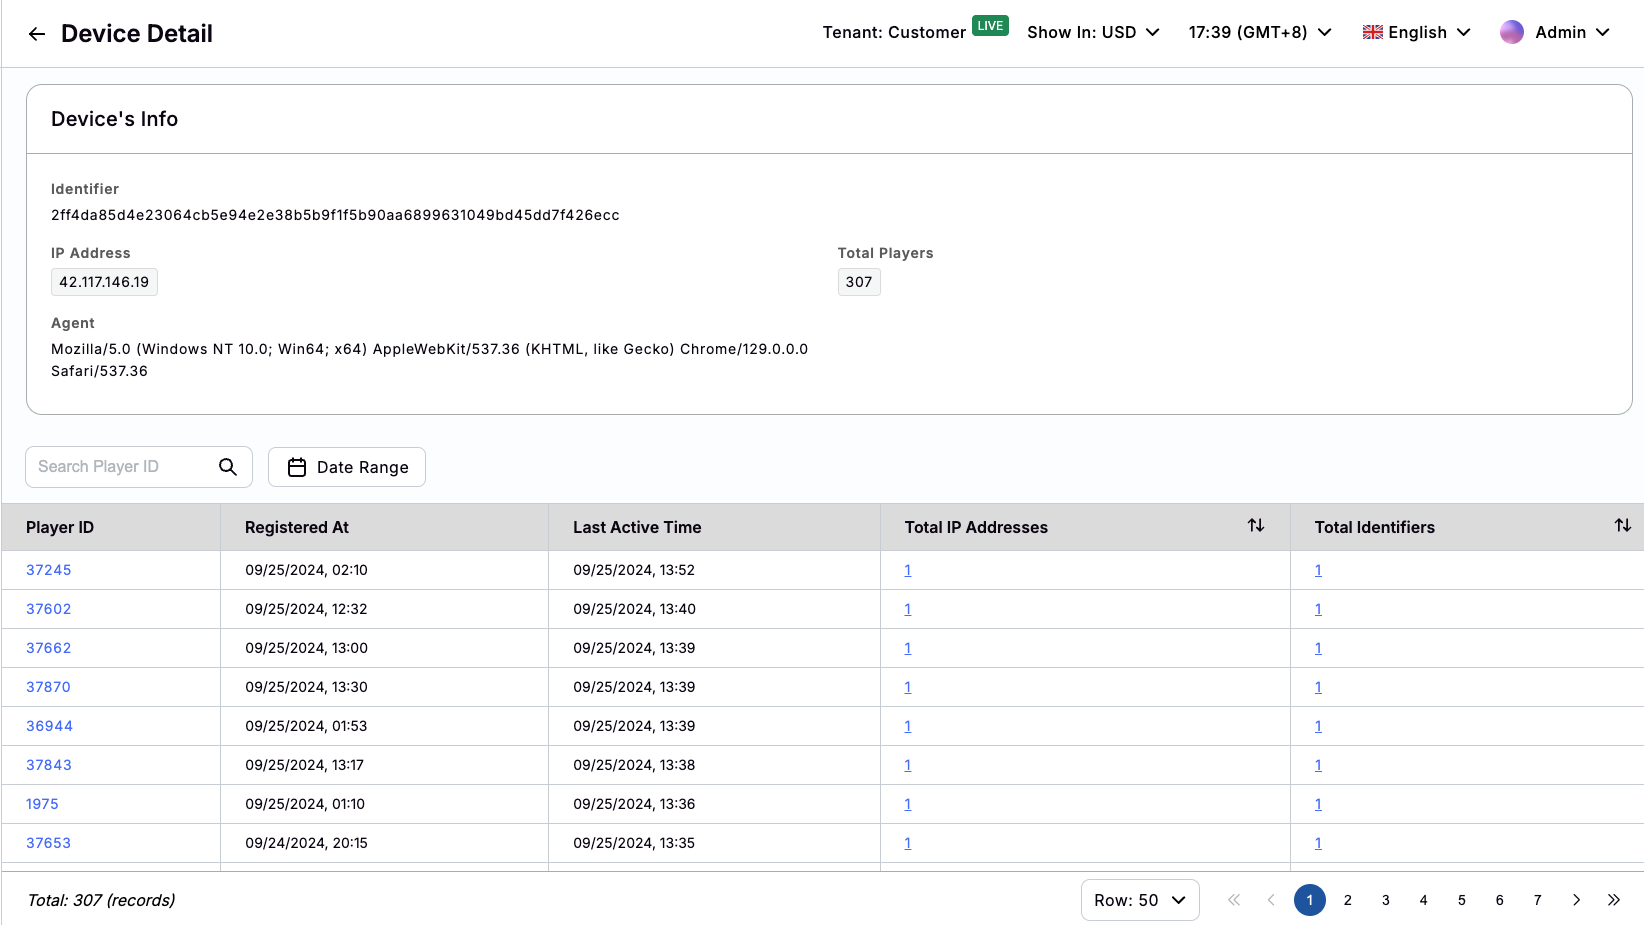This screenshot has width=1644, height=925.
Task: Sort by Total Identifiers column
Action: pyautogui.click(x=1622, y=526)
